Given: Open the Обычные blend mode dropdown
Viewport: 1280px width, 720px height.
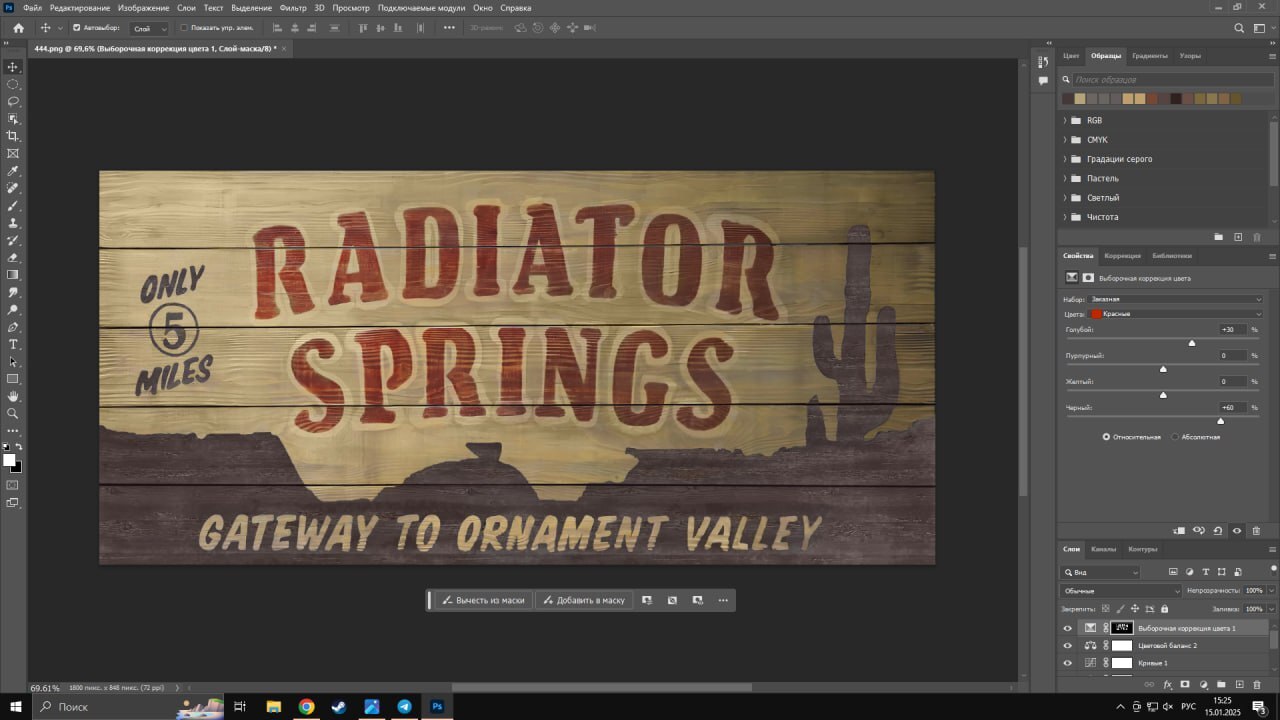Looking at the screenshot, I should point(1121,591).
